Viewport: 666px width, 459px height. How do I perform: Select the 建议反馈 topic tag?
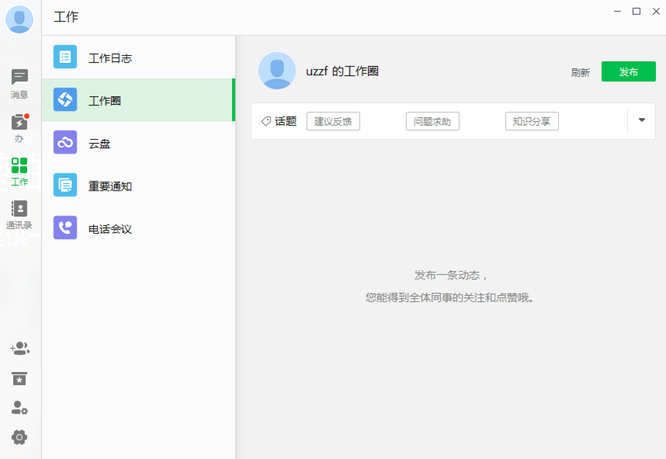pyautogui.click(x=333, y=121)
